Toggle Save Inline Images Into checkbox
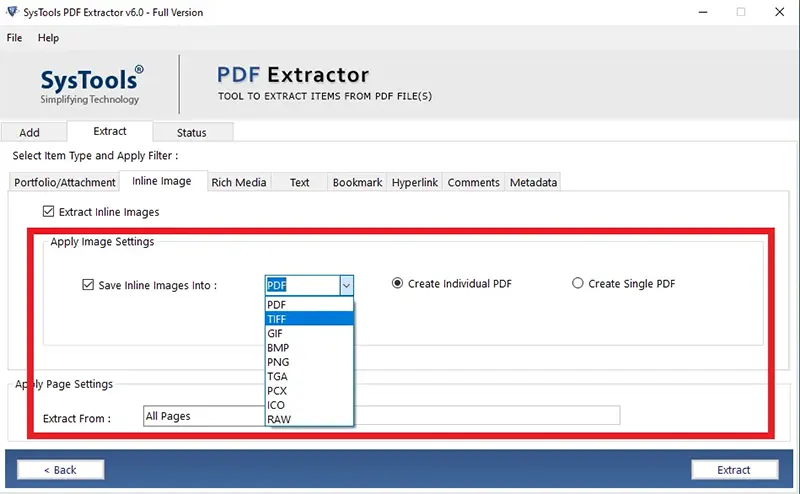 88,284
